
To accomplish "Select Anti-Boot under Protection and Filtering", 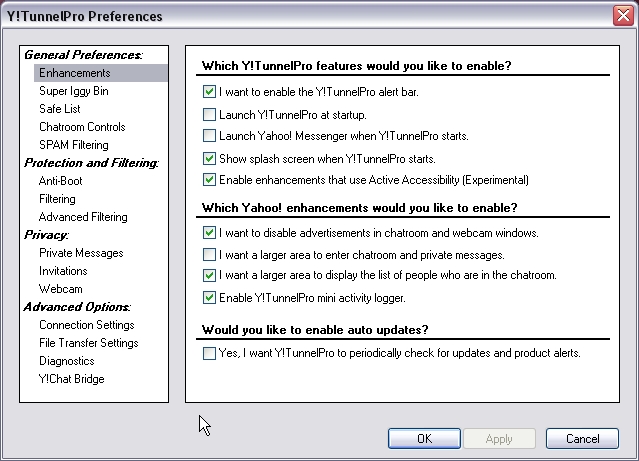I will 61,181.
